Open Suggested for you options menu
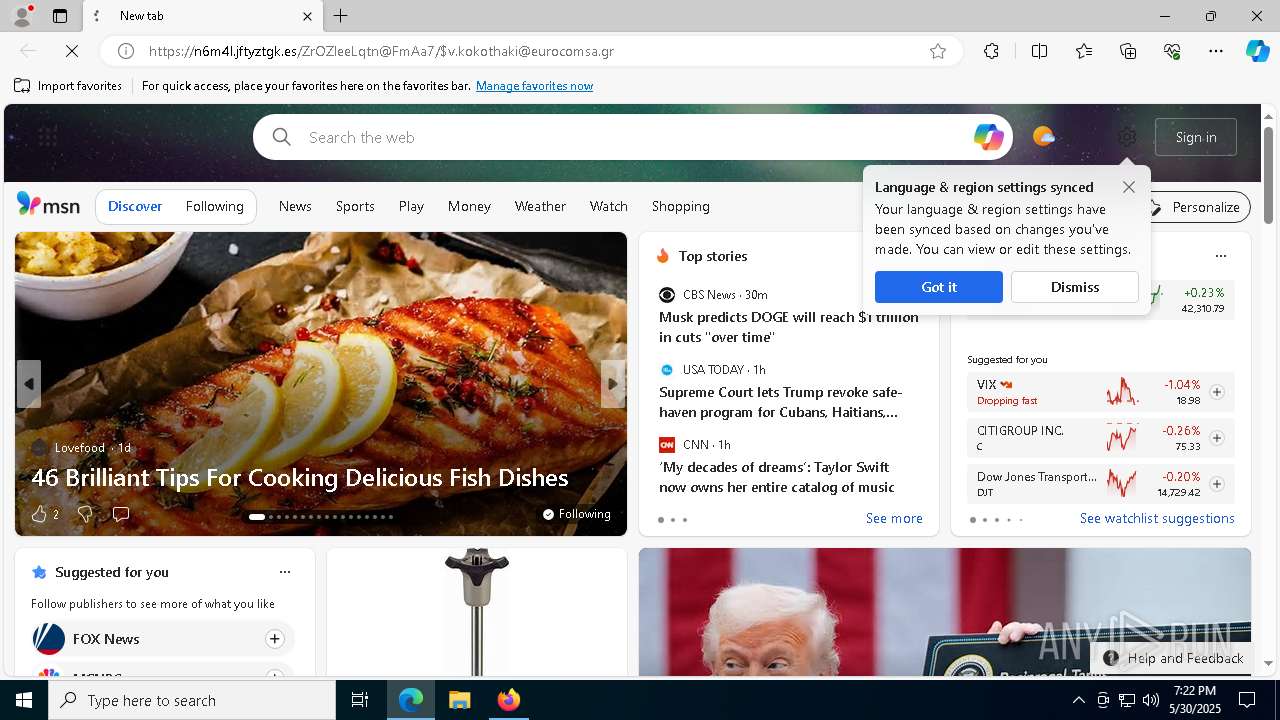 285,572
